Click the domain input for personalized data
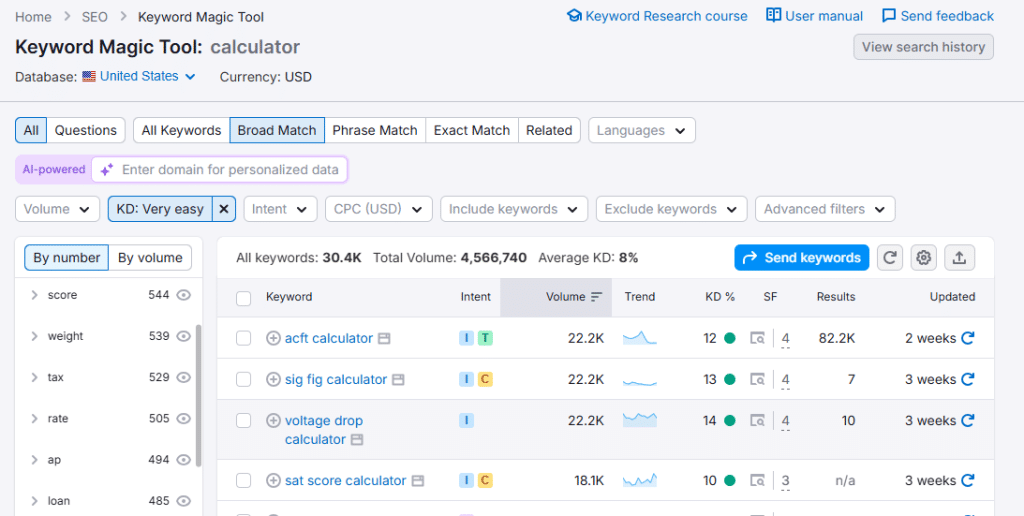 219,170
